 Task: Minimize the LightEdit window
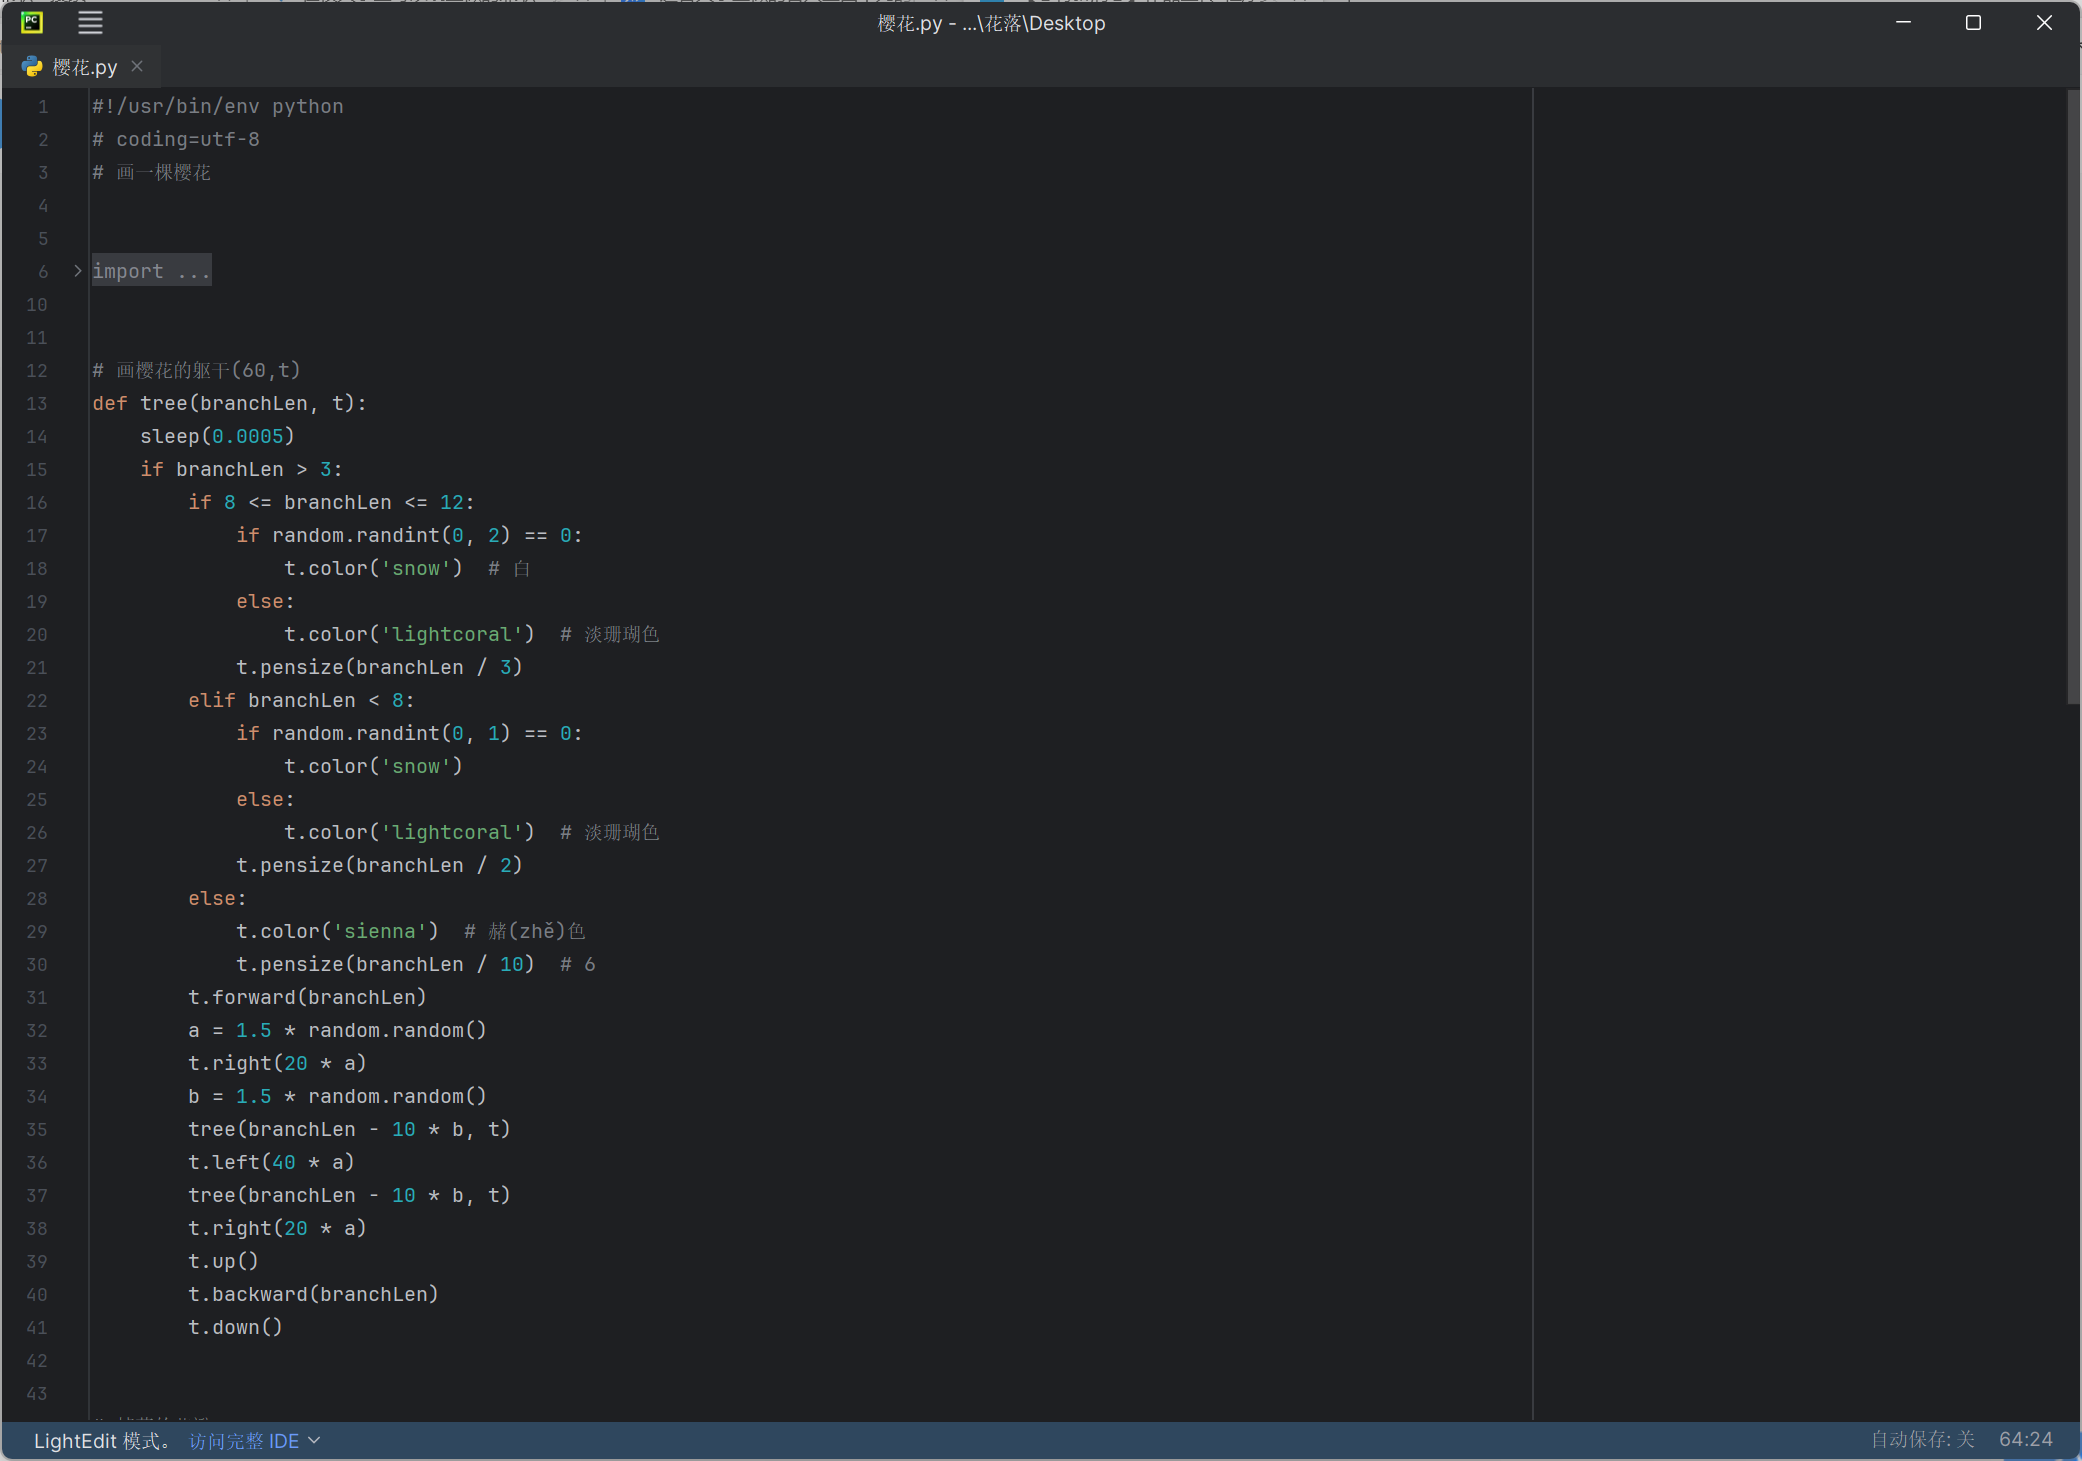tap(1903, 22)
